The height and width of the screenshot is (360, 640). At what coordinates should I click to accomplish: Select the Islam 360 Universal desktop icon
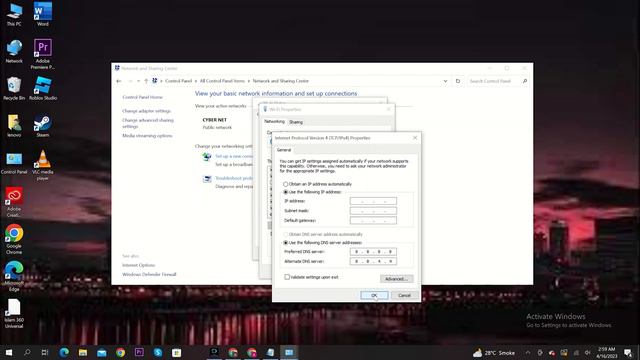14,313
